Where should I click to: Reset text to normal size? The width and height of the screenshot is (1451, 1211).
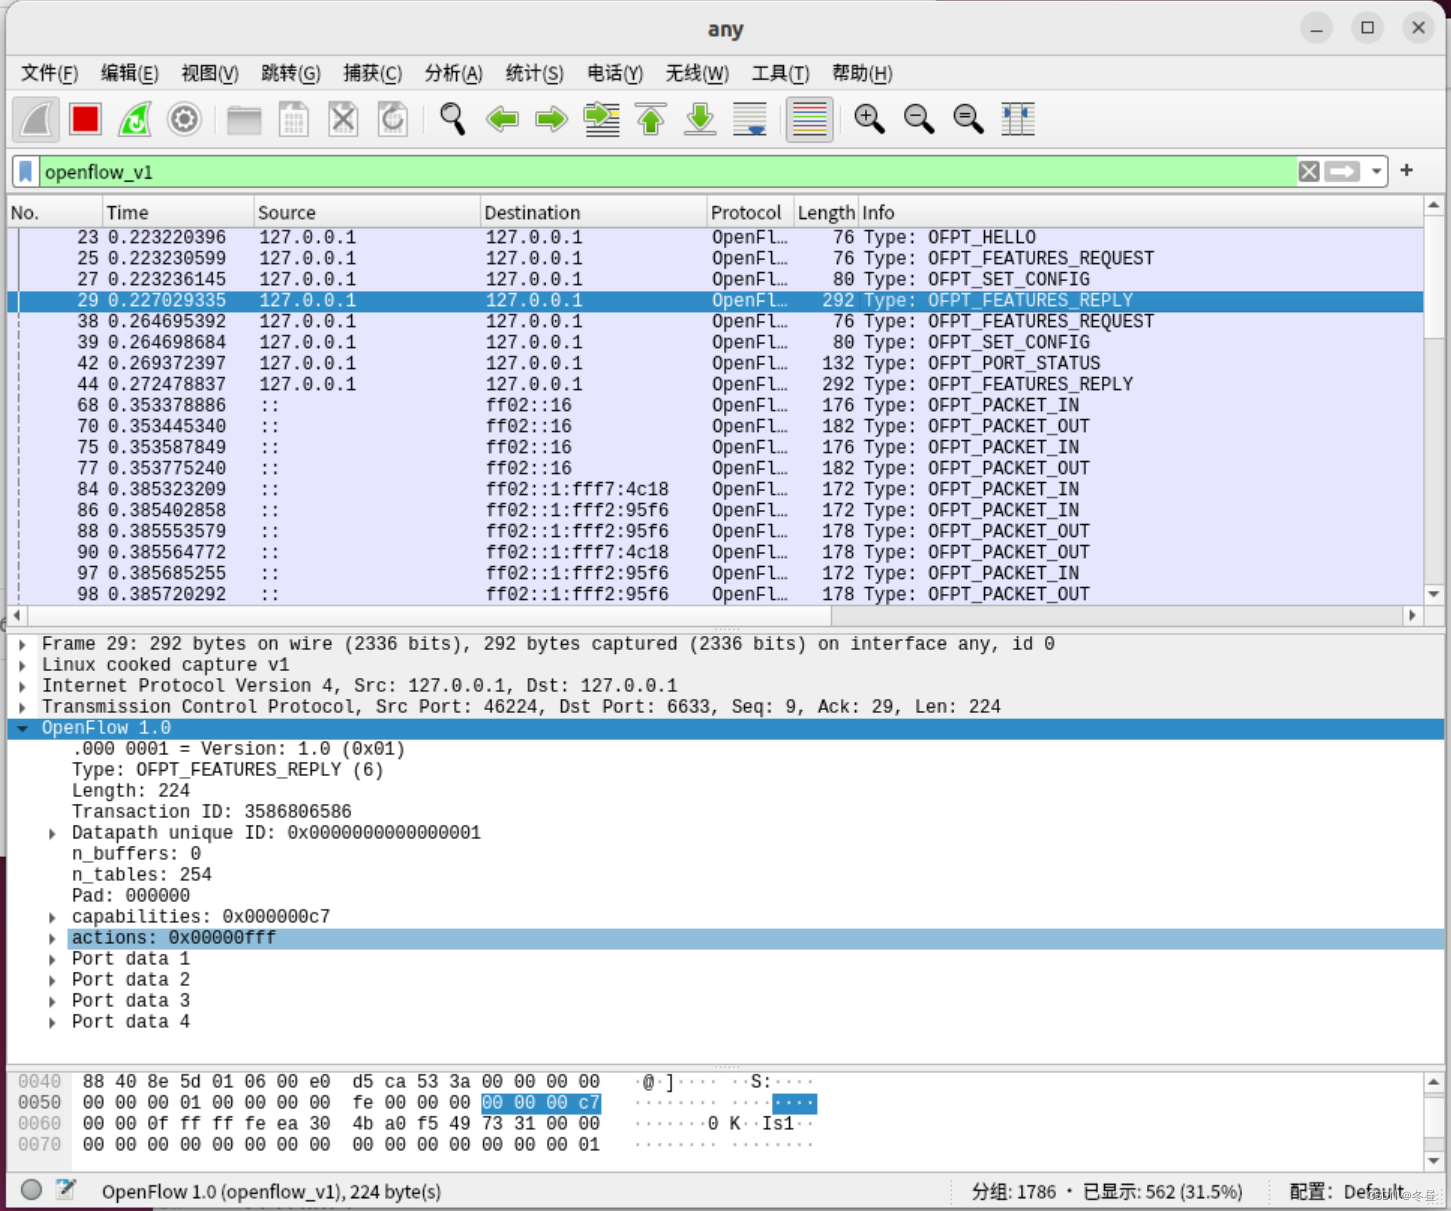tap(968, 120)
